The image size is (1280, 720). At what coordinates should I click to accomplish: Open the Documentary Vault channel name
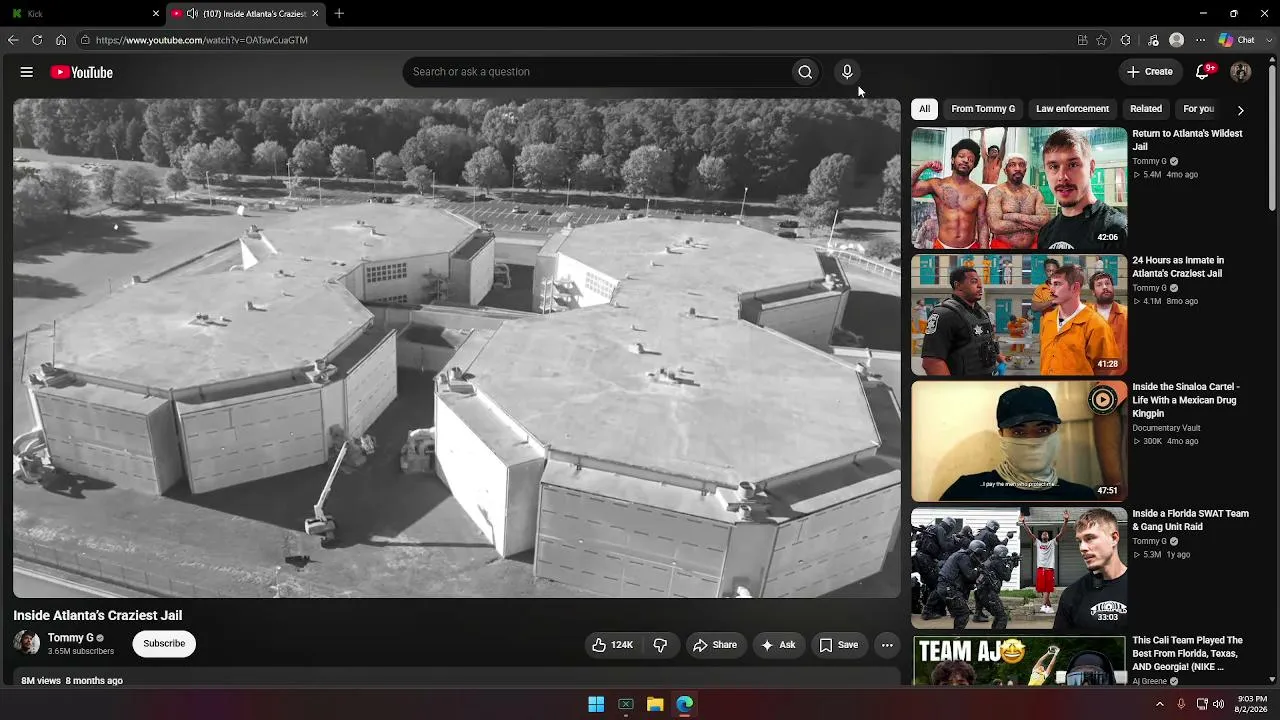tap(1166, 428)
